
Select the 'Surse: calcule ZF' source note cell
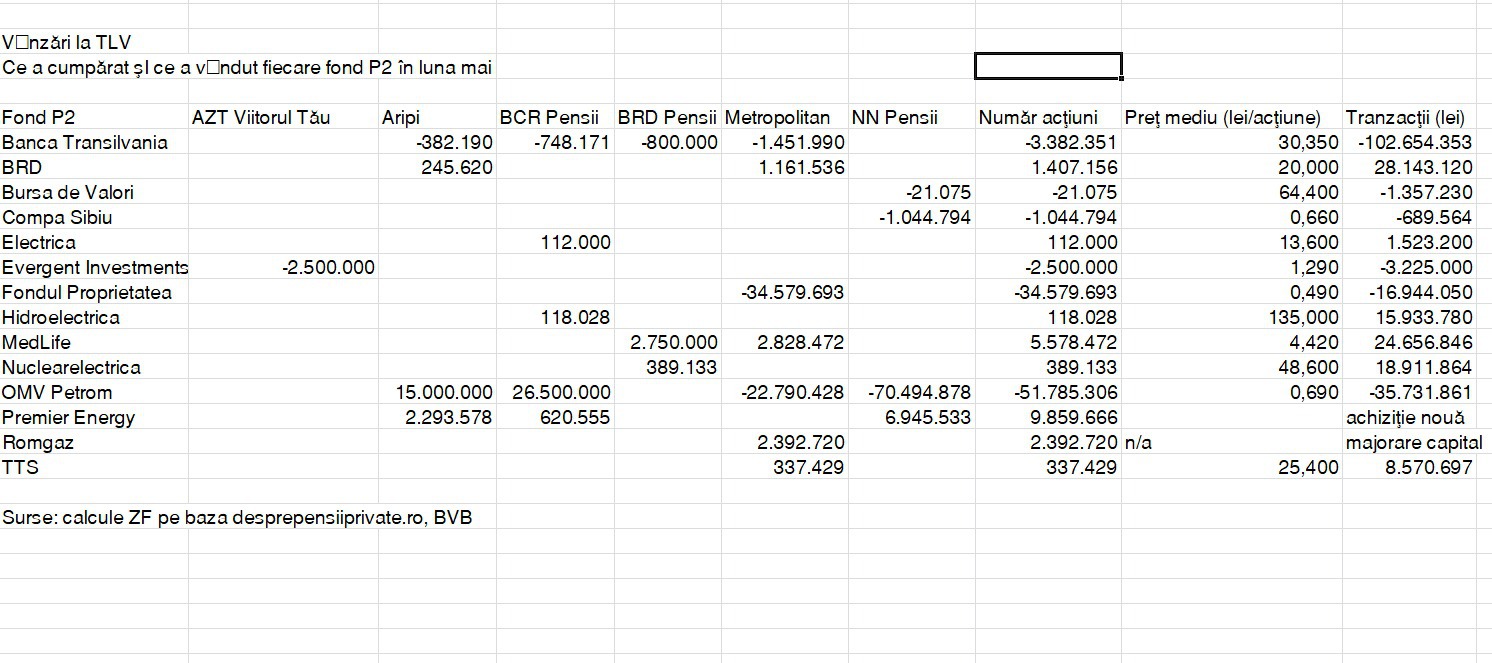click(237, 517)
